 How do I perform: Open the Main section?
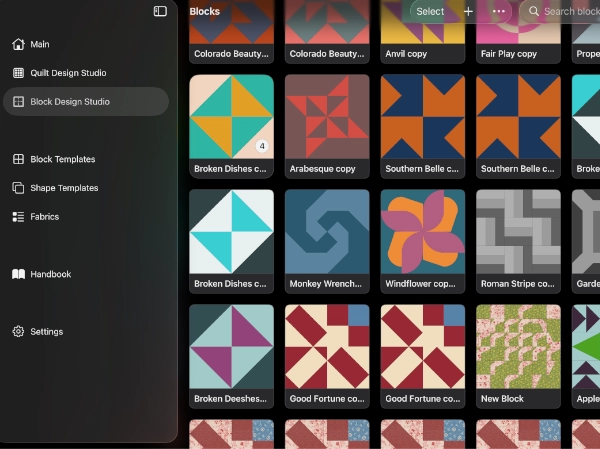(86, 44)
